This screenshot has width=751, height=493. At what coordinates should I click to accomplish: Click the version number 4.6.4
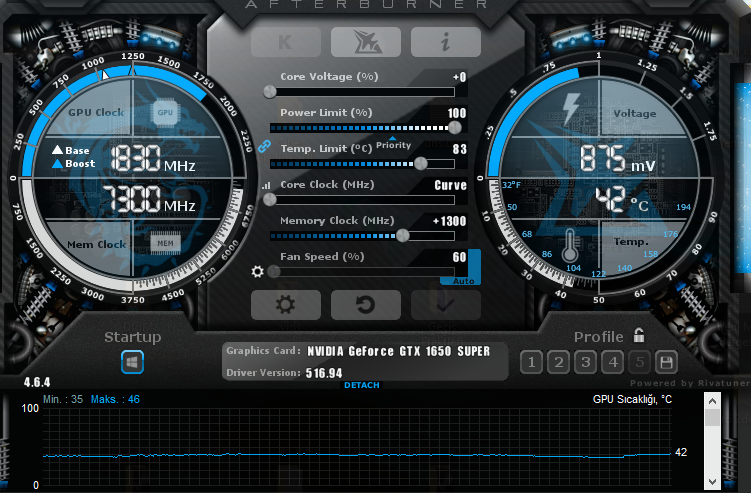click(37, 382)
